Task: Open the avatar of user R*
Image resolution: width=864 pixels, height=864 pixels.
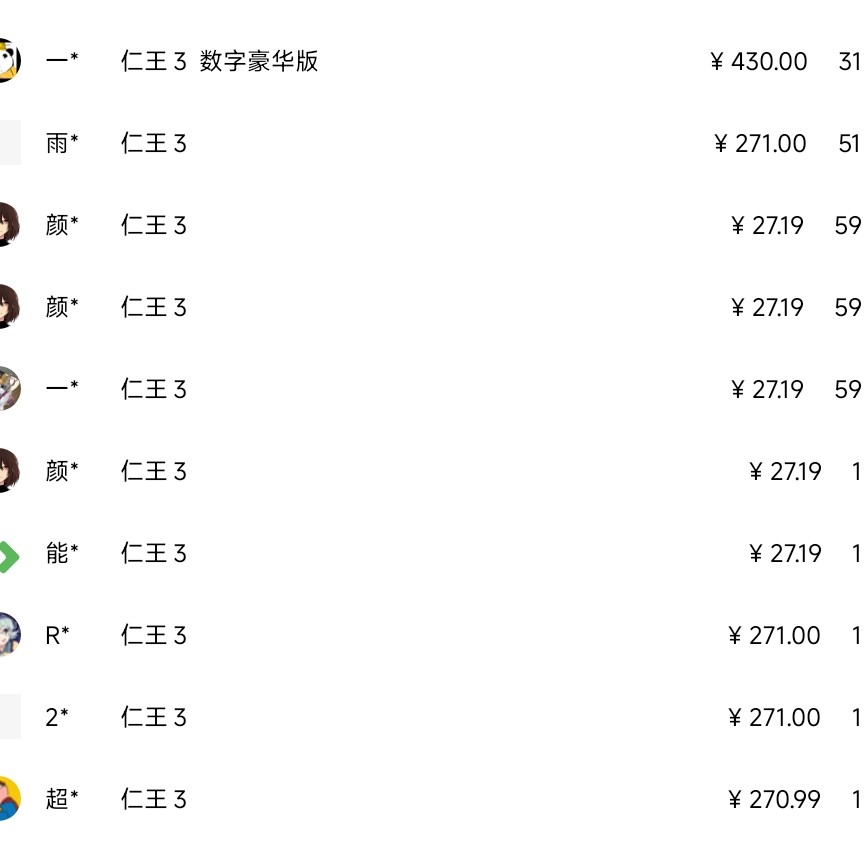Action: click(x=8, y=635)
